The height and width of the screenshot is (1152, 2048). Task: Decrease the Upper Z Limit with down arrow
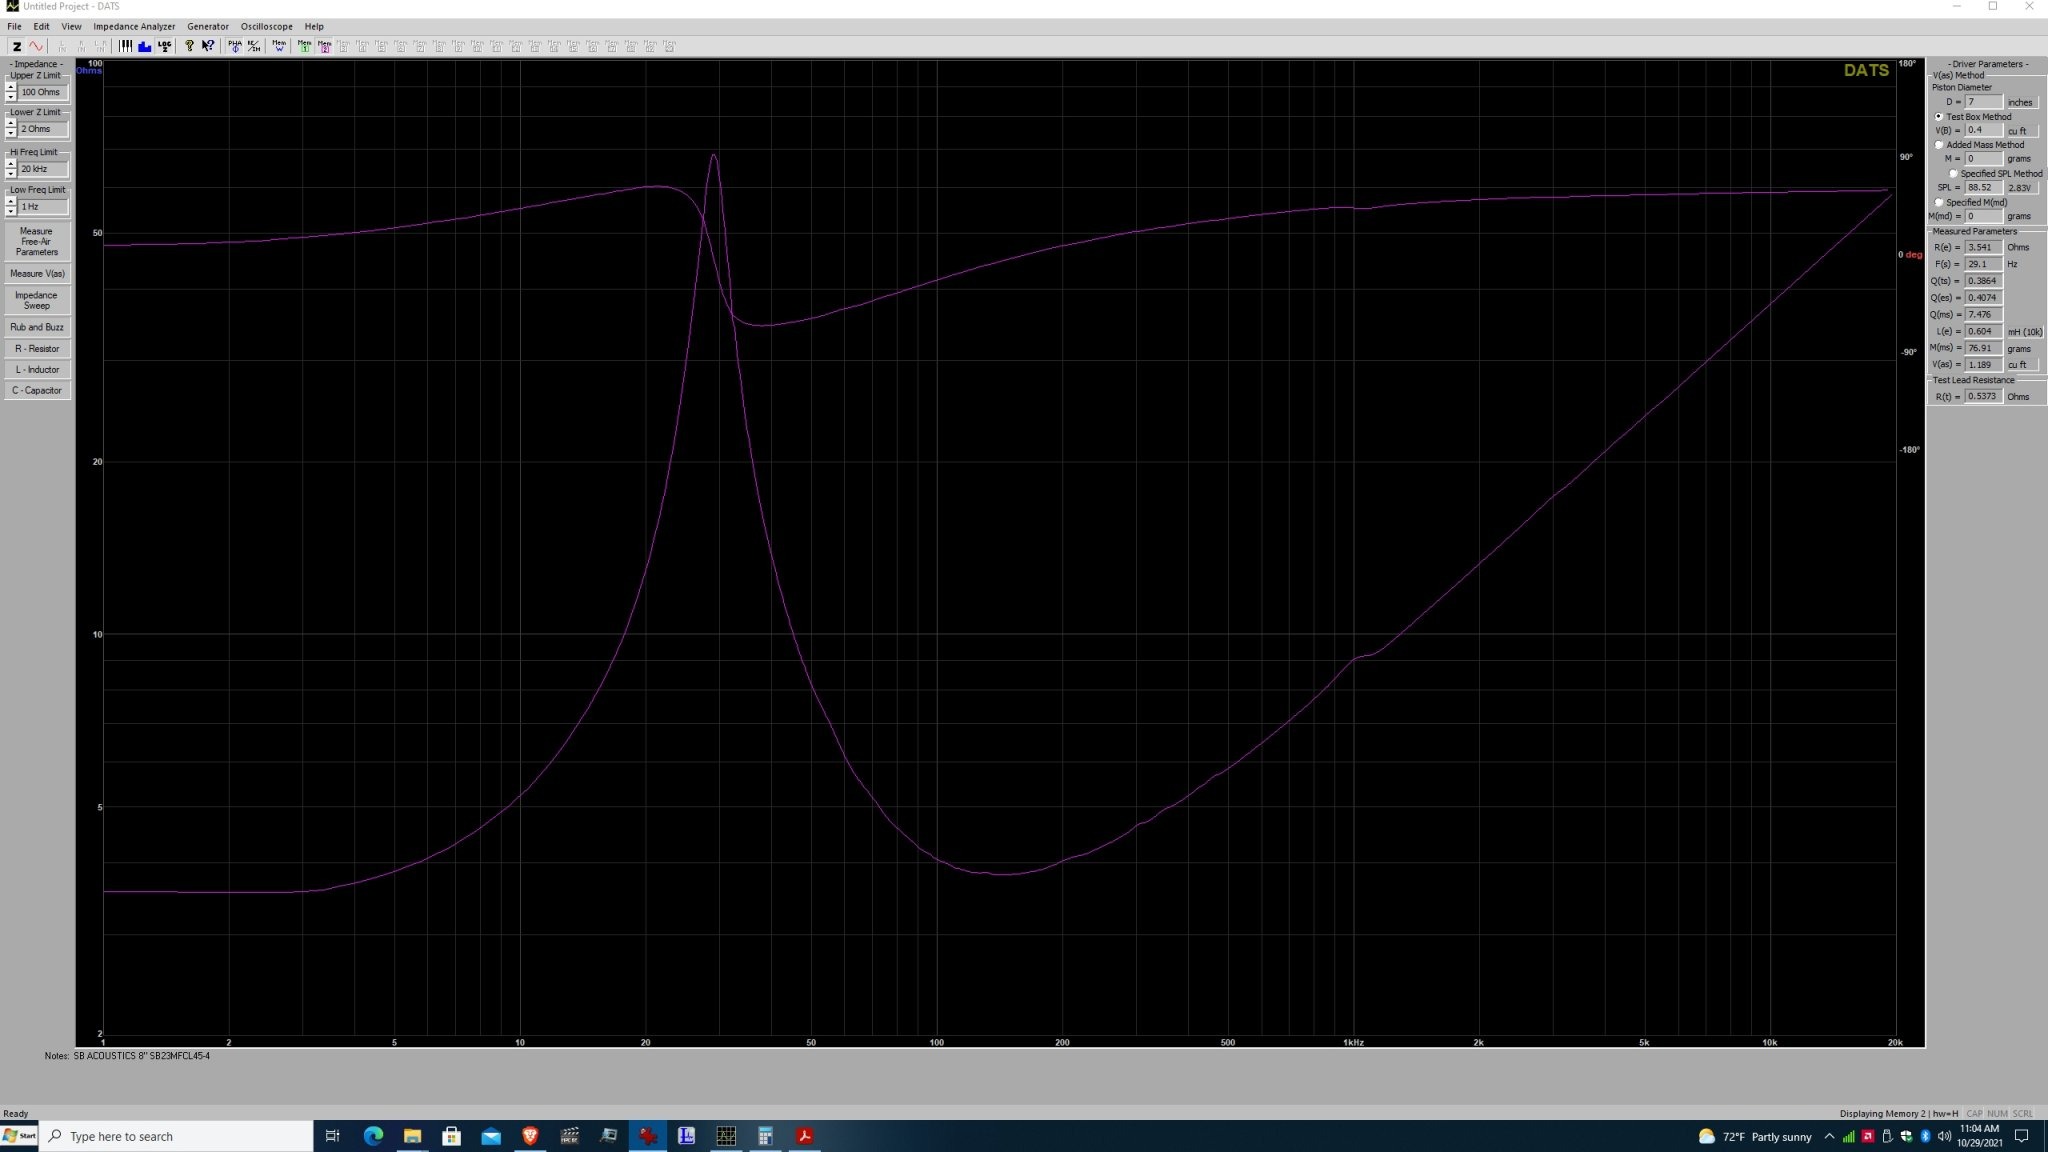coord(10,96)
